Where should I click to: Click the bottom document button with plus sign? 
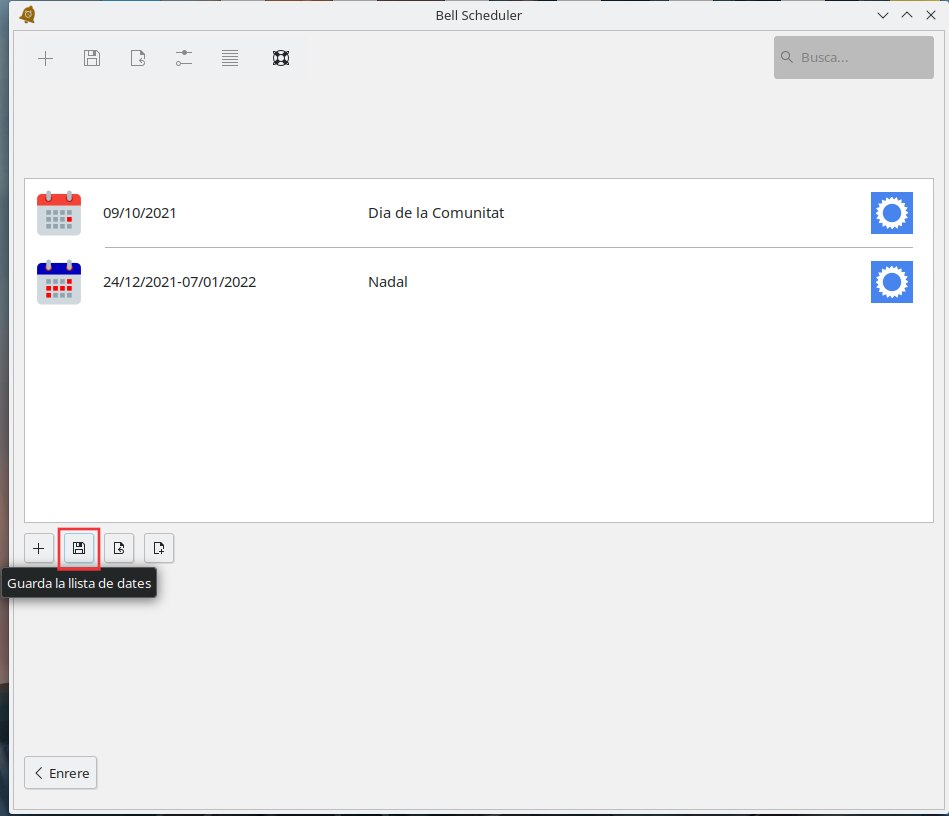159,548
